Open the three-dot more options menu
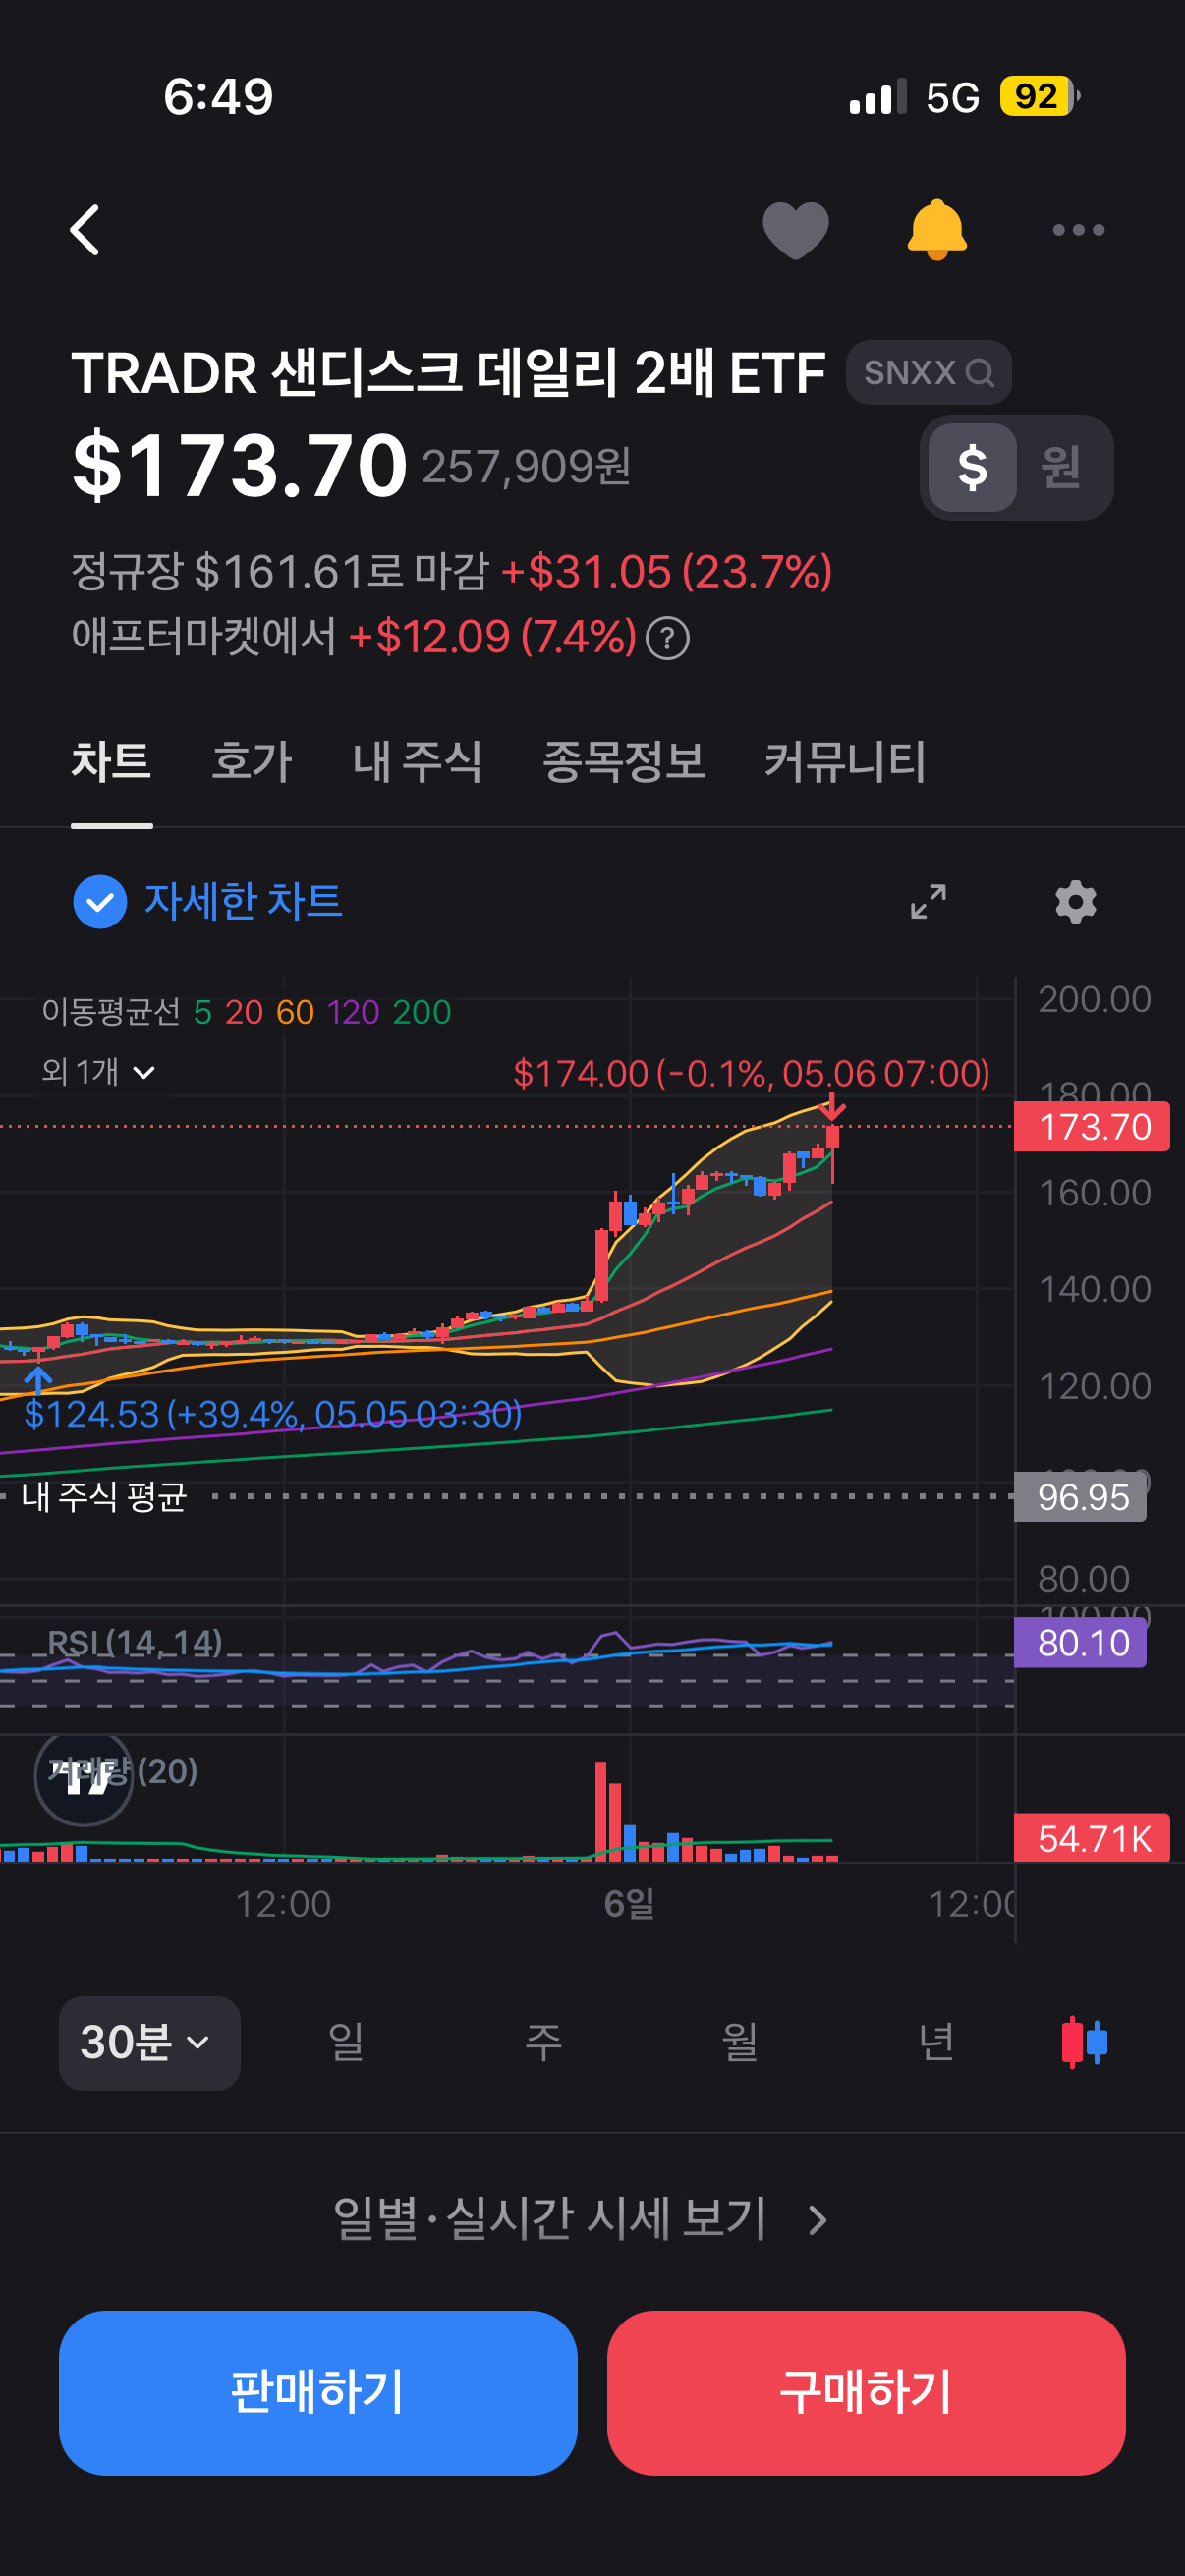 (1078, 230)
